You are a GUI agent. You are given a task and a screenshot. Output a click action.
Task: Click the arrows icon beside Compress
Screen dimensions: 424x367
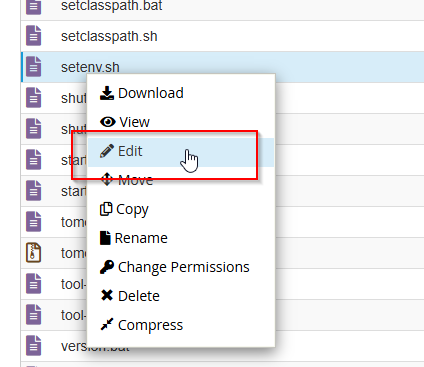tap(107, 324)
